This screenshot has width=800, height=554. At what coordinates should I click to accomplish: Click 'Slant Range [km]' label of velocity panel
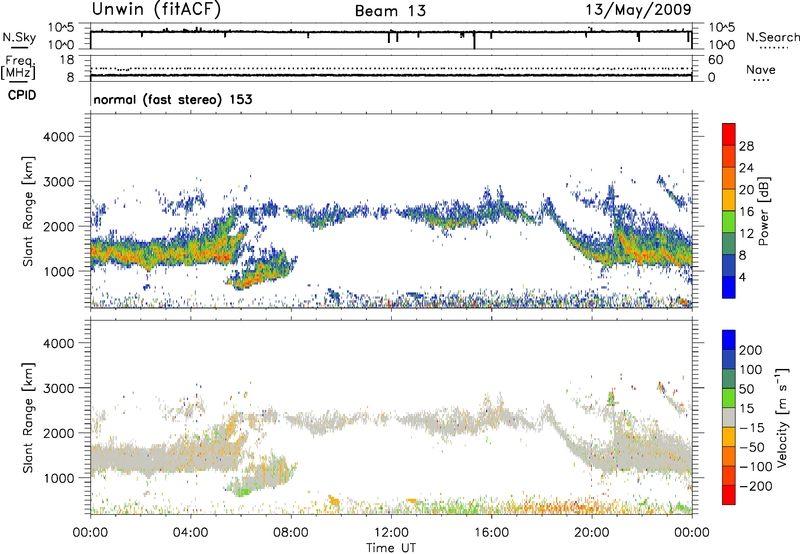[x=28, y=418]
